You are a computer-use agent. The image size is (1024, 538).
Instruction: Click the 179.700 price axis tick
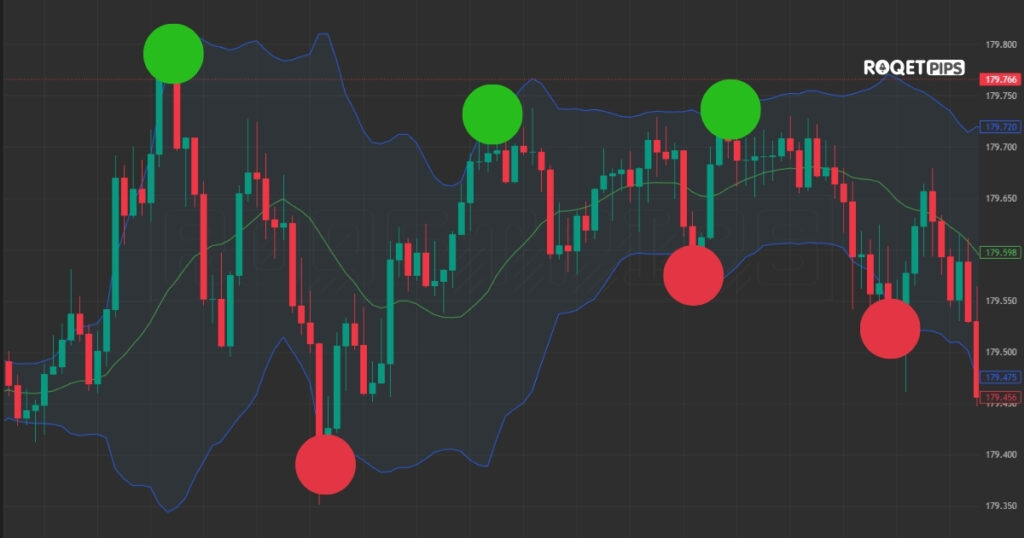[1000, 147]
